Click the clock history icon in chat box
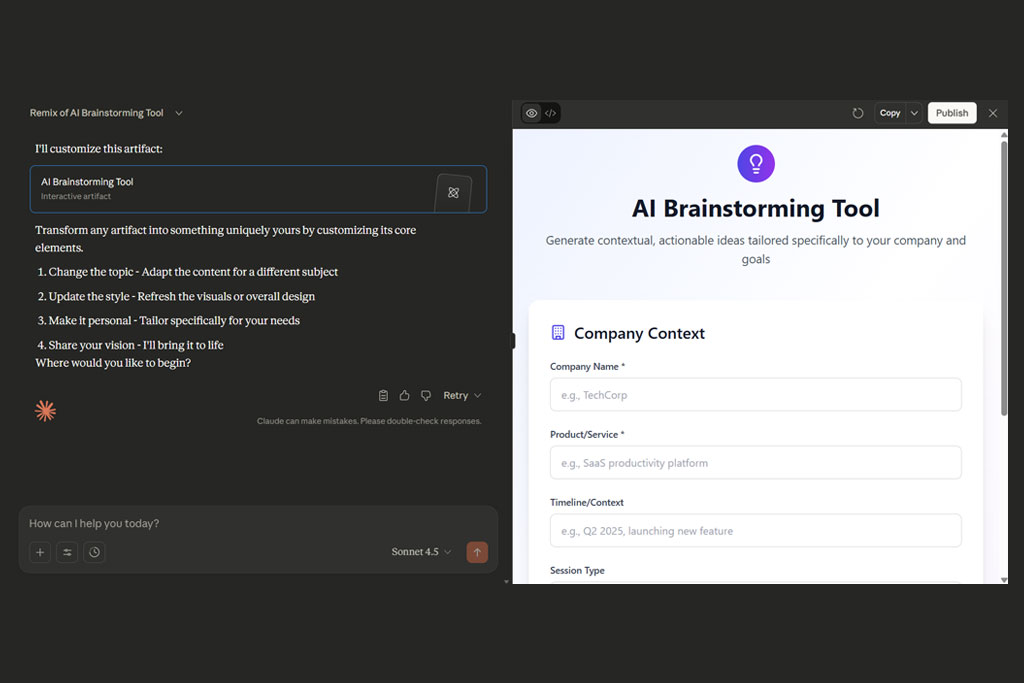1024x683 pixels. coord(94,552)
